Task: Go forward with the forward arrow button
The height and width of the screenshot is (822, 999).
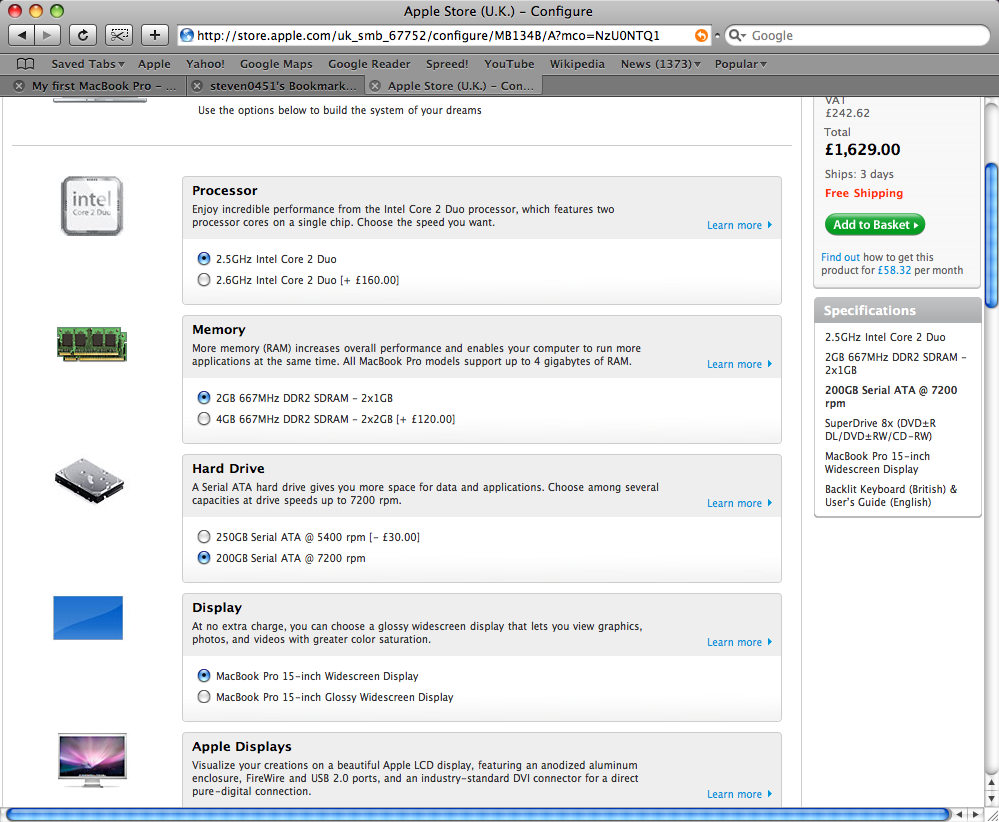Action: [x=47, y=35]
